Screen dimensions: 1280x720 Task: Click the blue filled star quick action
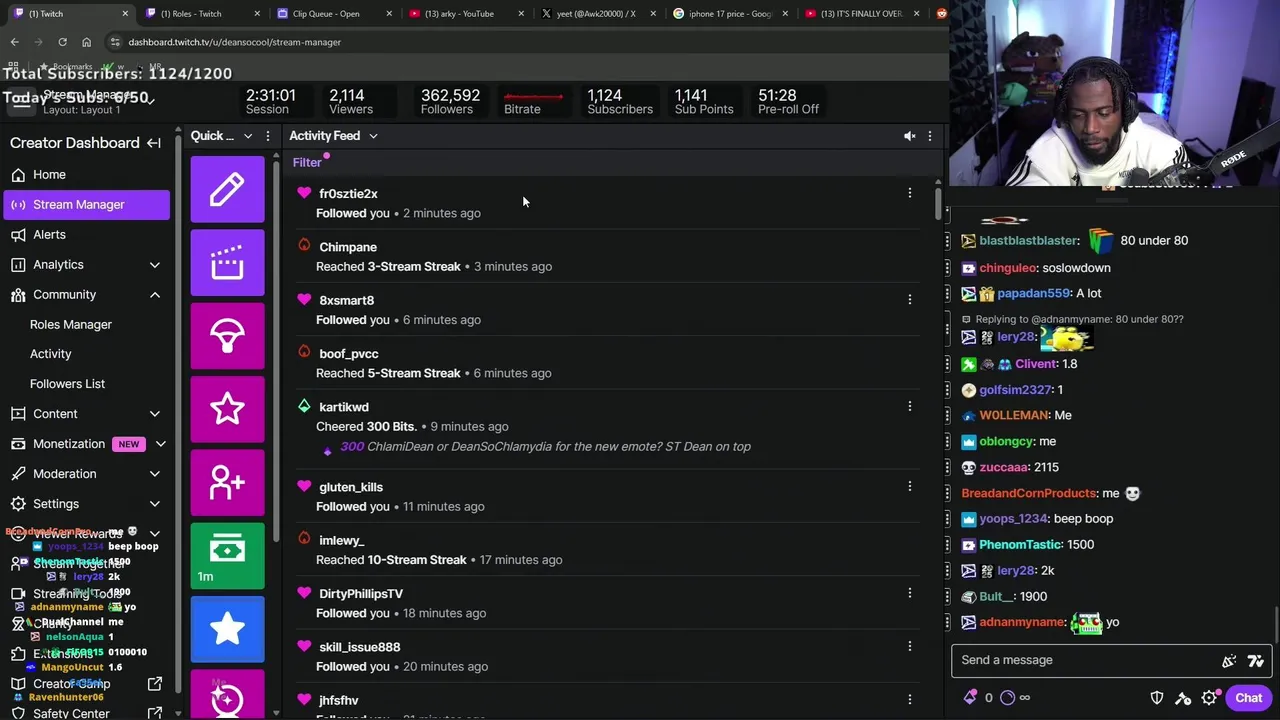227,629
